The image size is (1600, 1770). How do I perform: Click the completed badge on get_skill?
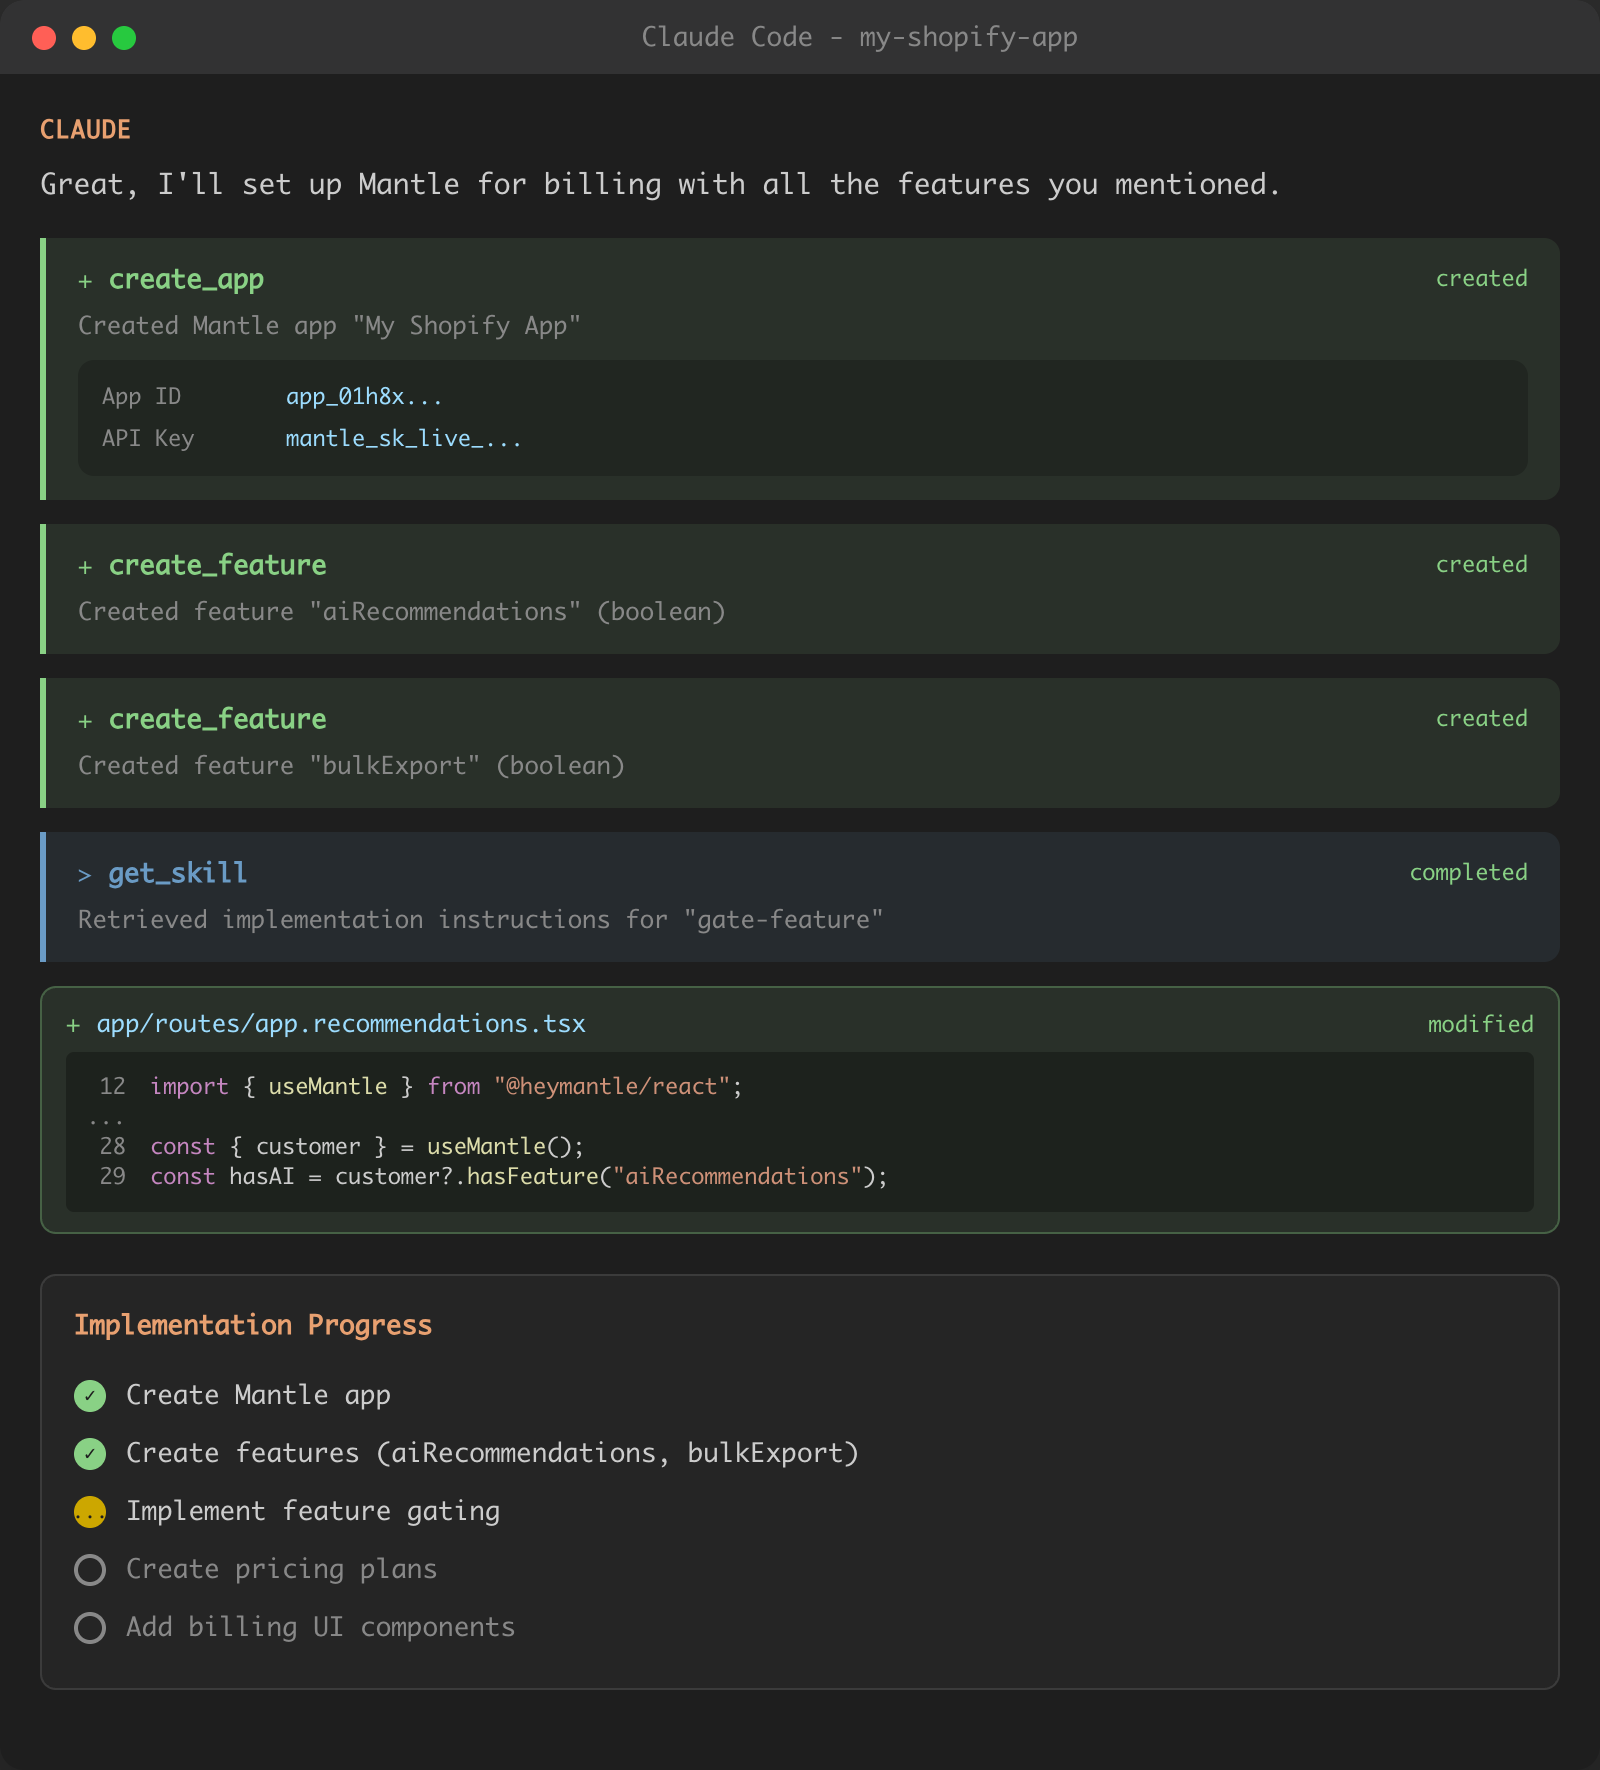[1468, 873]
